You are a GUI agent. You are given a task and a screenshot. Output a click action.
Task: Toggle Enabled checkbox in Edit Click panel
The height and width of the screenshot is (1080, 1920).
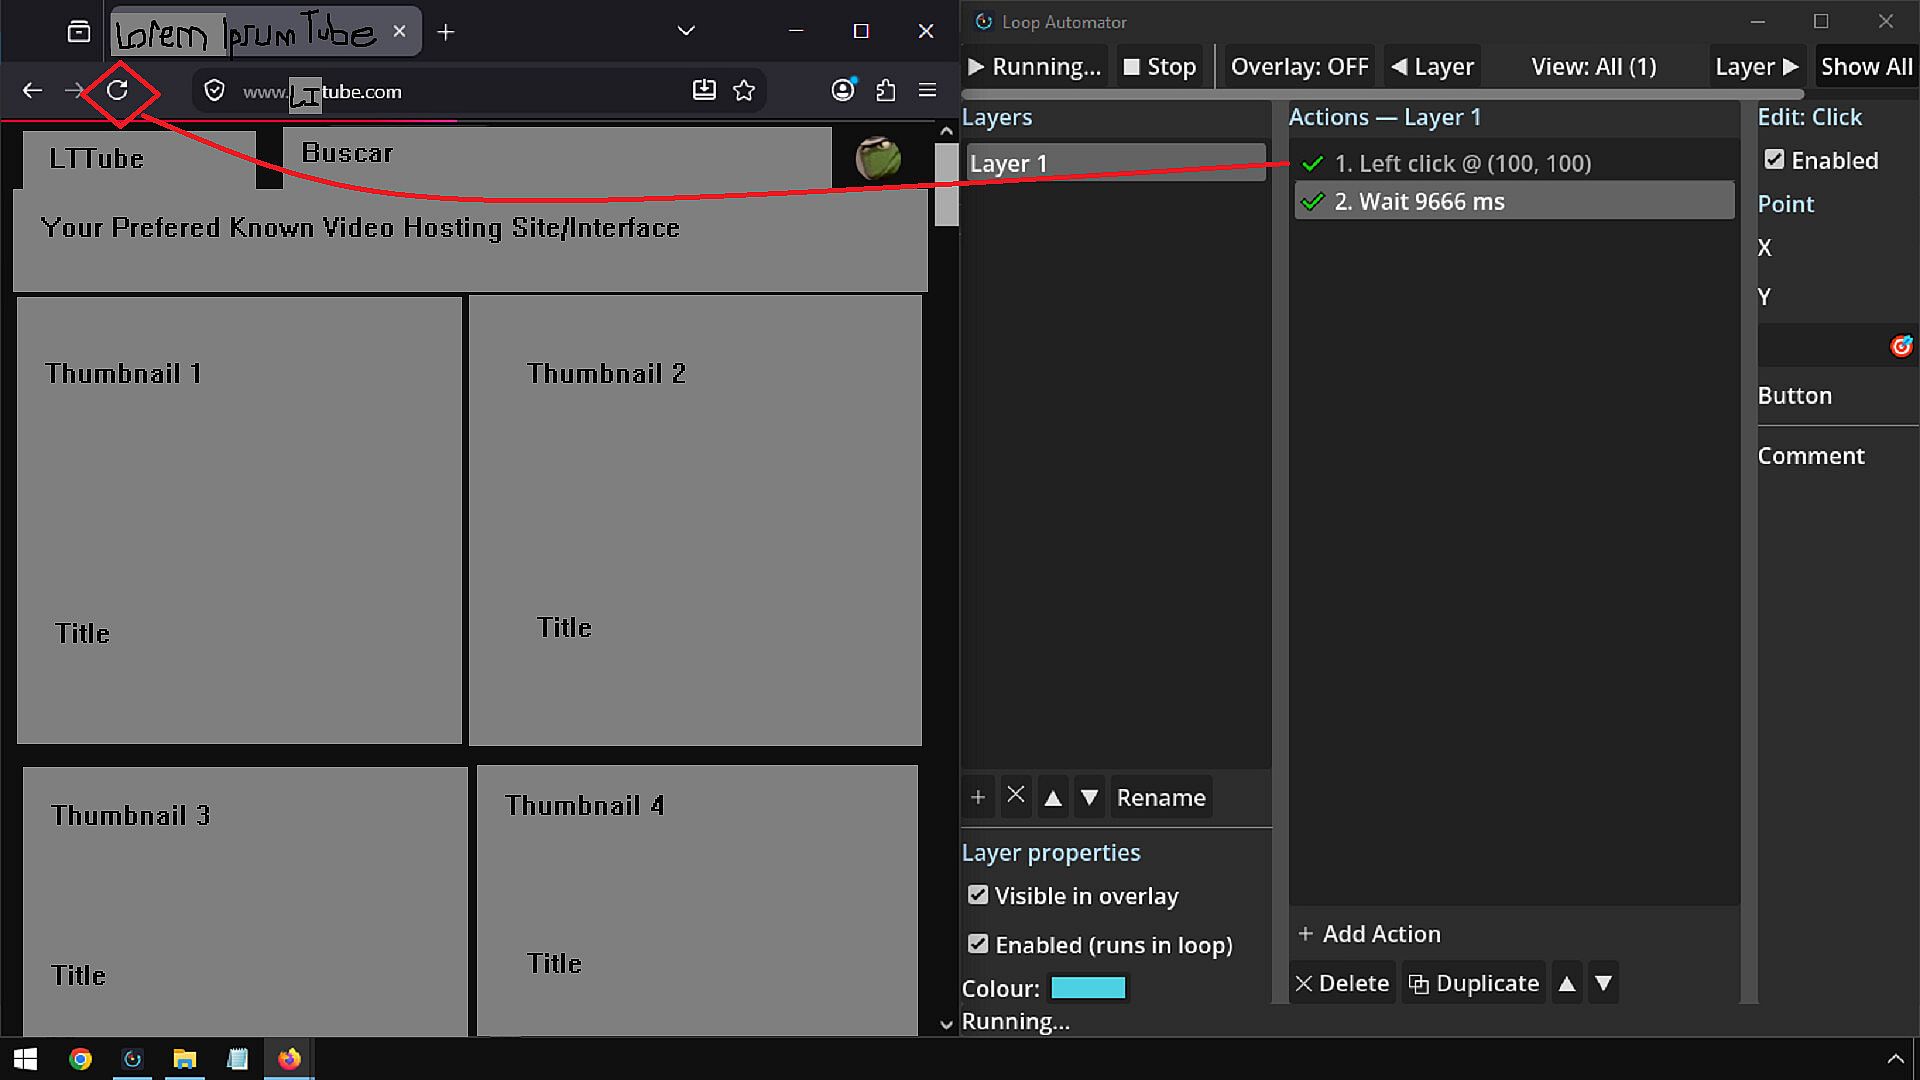[1774, 160]
